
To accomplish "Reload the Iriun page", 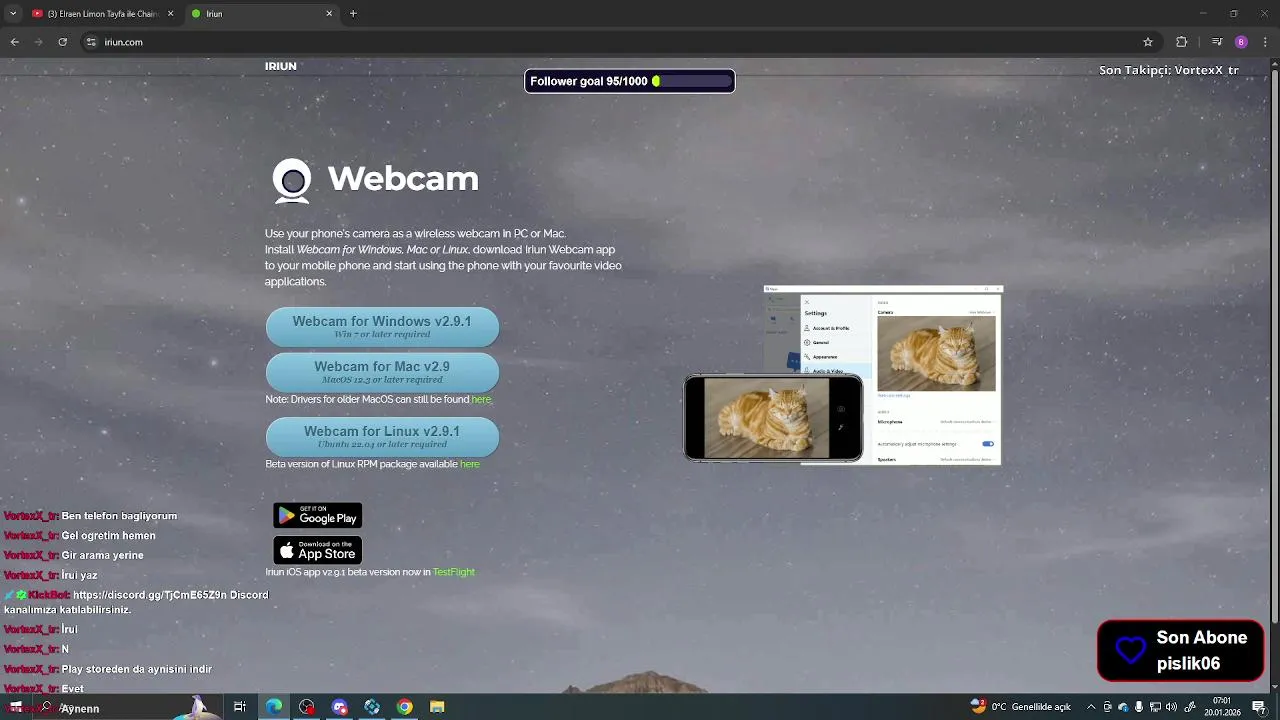I will [62, 42].
